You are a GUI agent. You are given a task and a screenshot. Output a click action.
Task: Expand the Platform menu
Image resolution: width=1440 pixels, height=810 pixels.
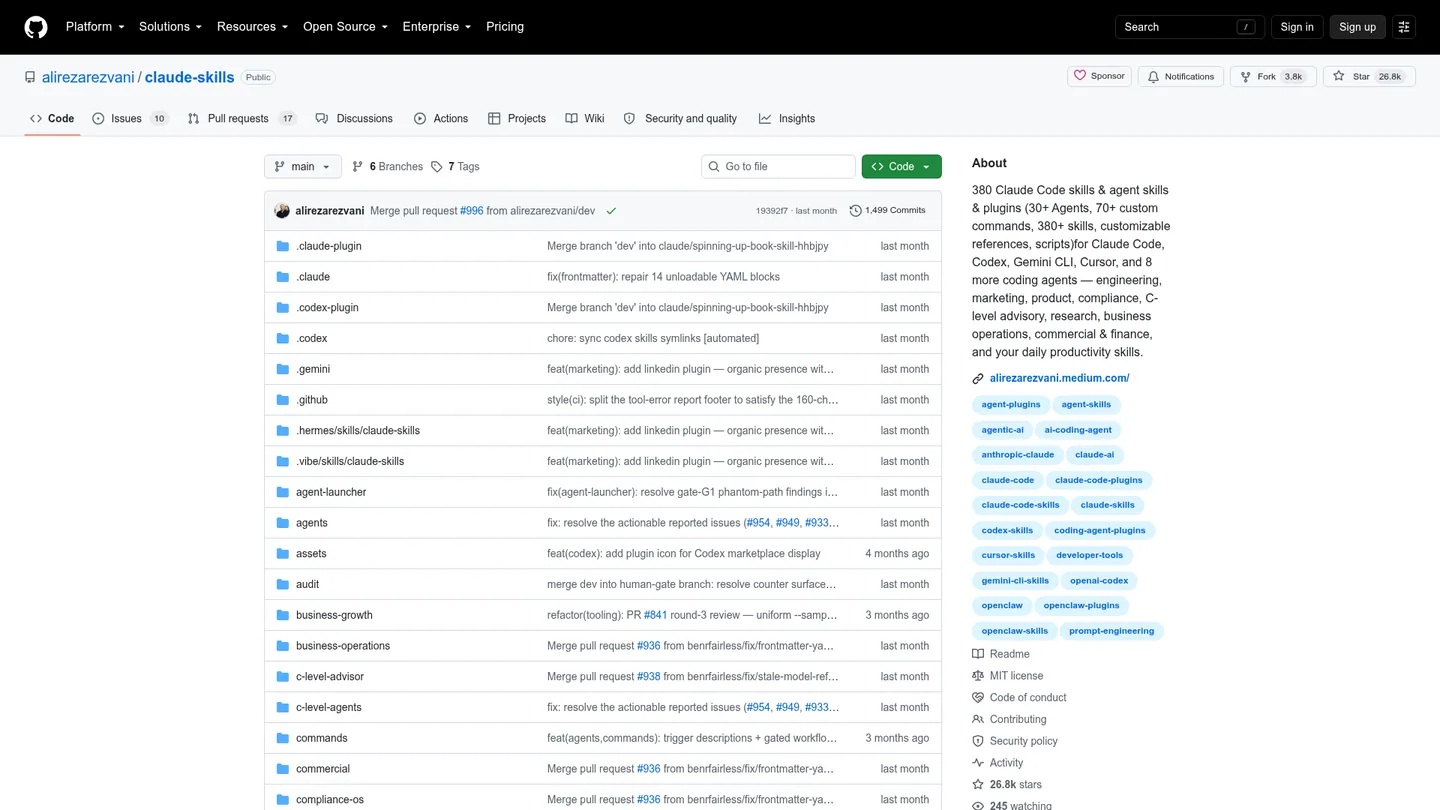pyautogui.click(x=95, y=27)
